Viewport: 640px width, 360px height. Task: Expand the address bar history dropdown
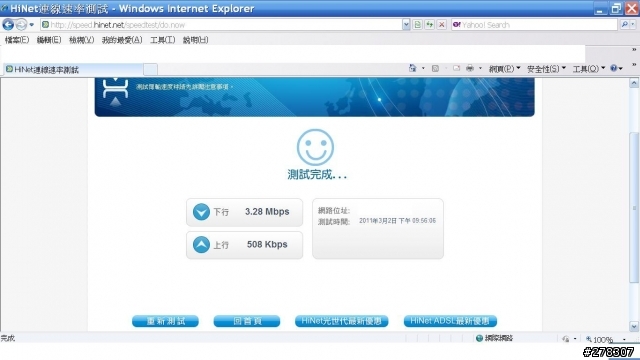pos(406,25)
